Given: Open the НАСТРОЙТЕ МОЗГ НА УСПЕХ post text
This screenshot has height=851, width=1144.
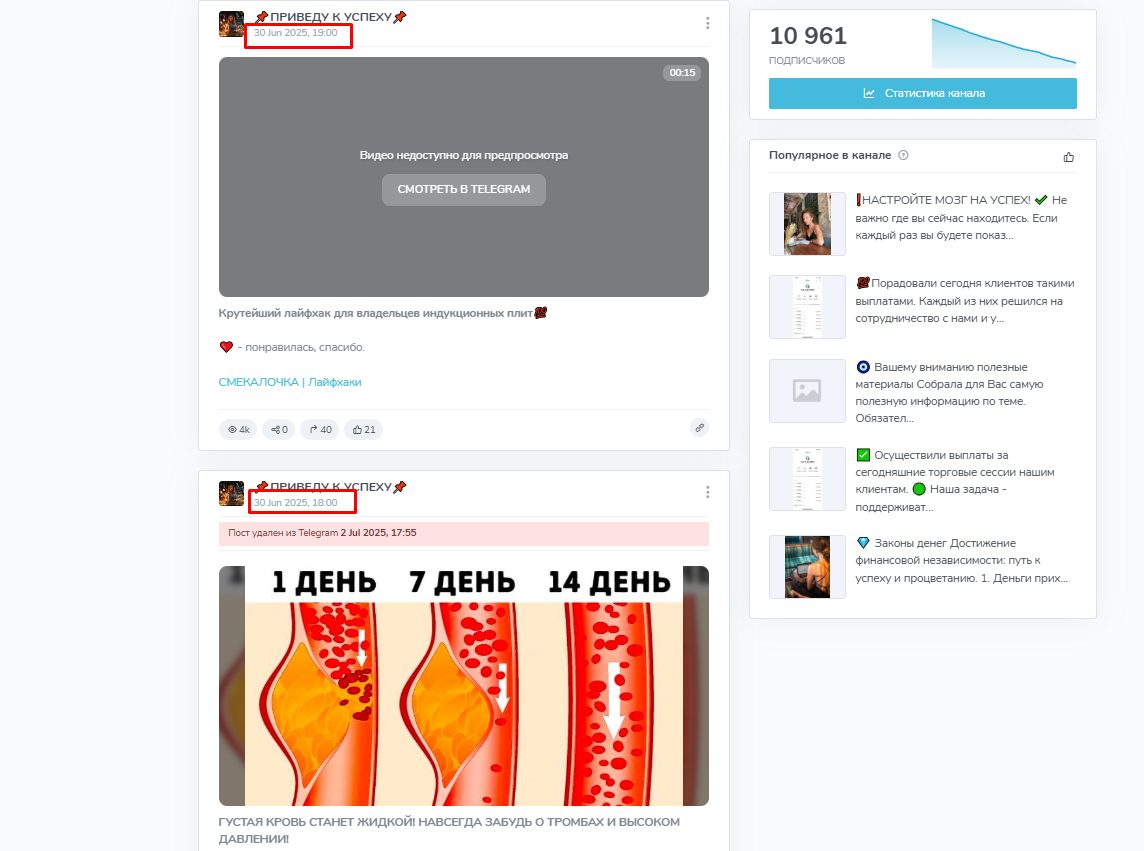Looking at the screenshot, I should click(961, 217).
